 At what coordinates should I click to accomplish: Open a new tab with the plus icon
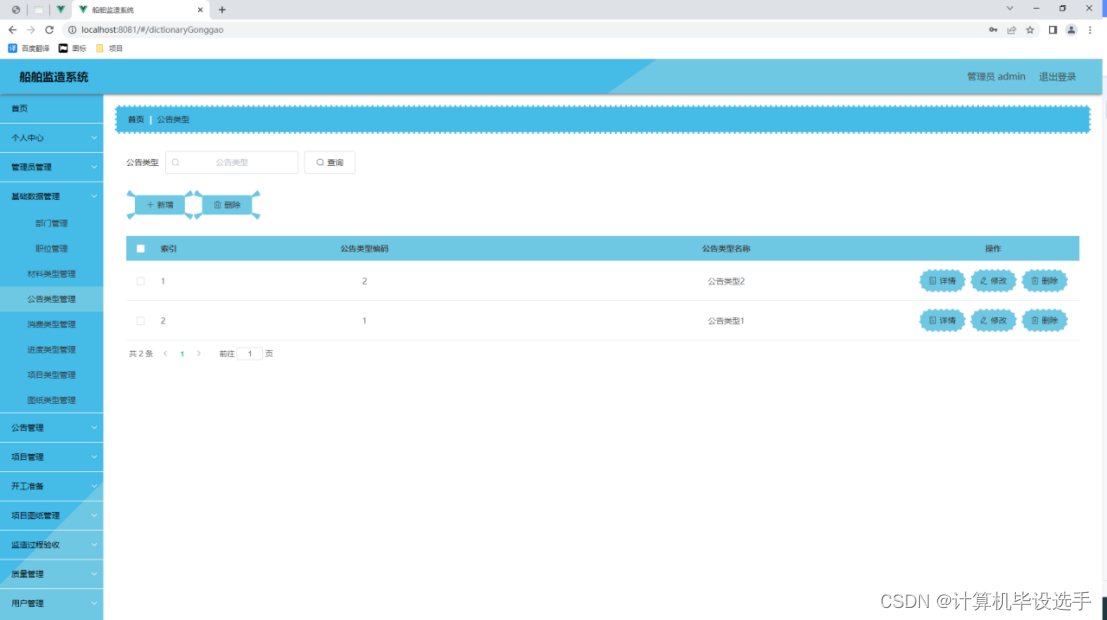pyautogui.click(x=222, y=10)
